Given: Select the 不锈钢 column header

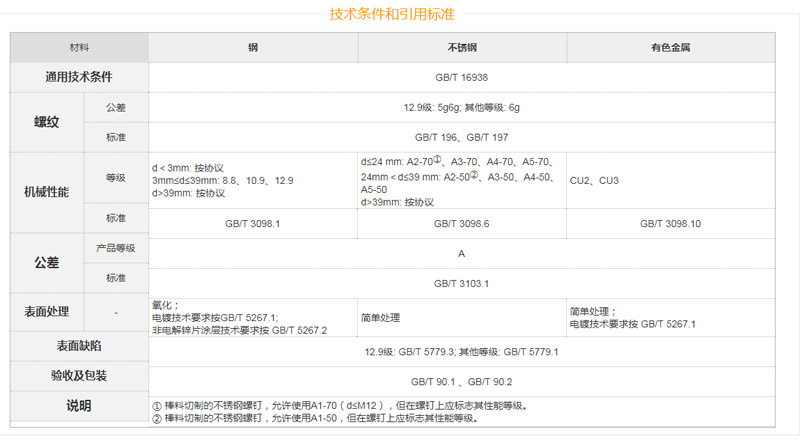Looking at the screenshot, I should coord(461,47).
